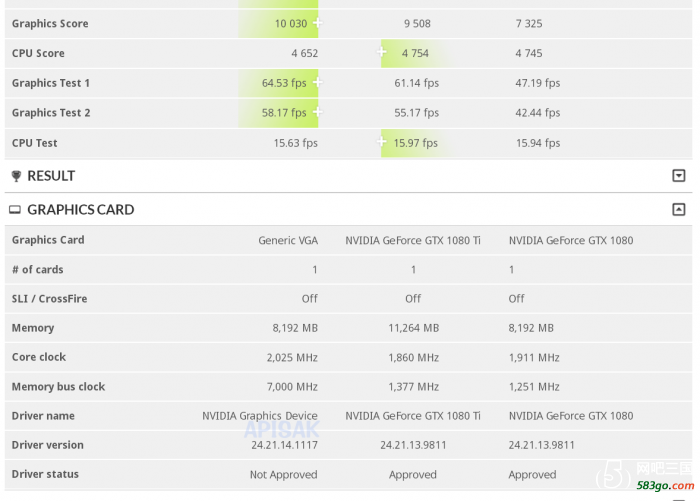The image size is (700, 501).
Task: Click the 64.53 fps value
Action: click(x=284, y=83)
